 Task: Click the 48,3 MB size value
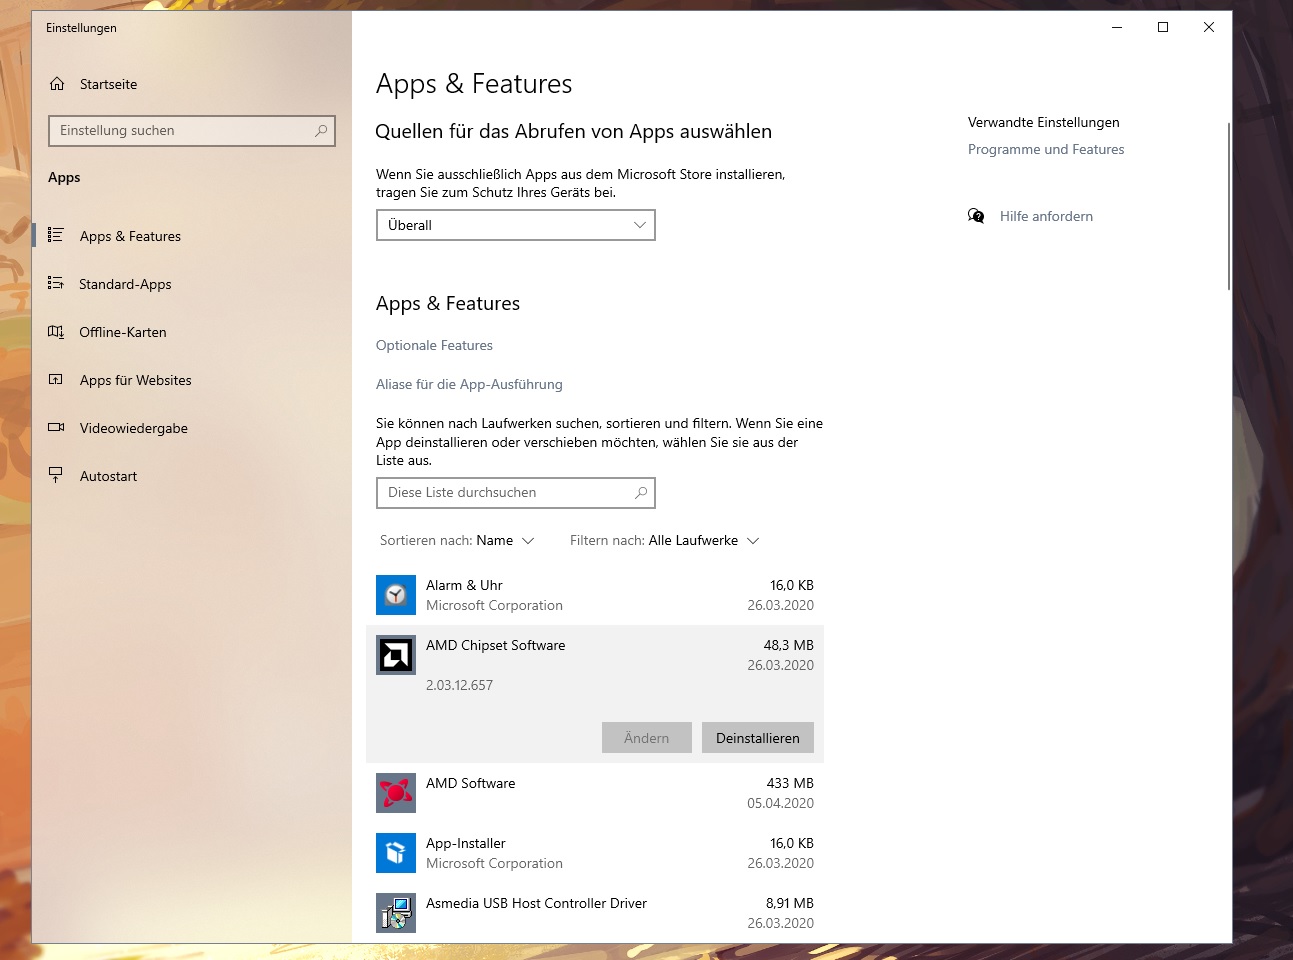[789, 645]
